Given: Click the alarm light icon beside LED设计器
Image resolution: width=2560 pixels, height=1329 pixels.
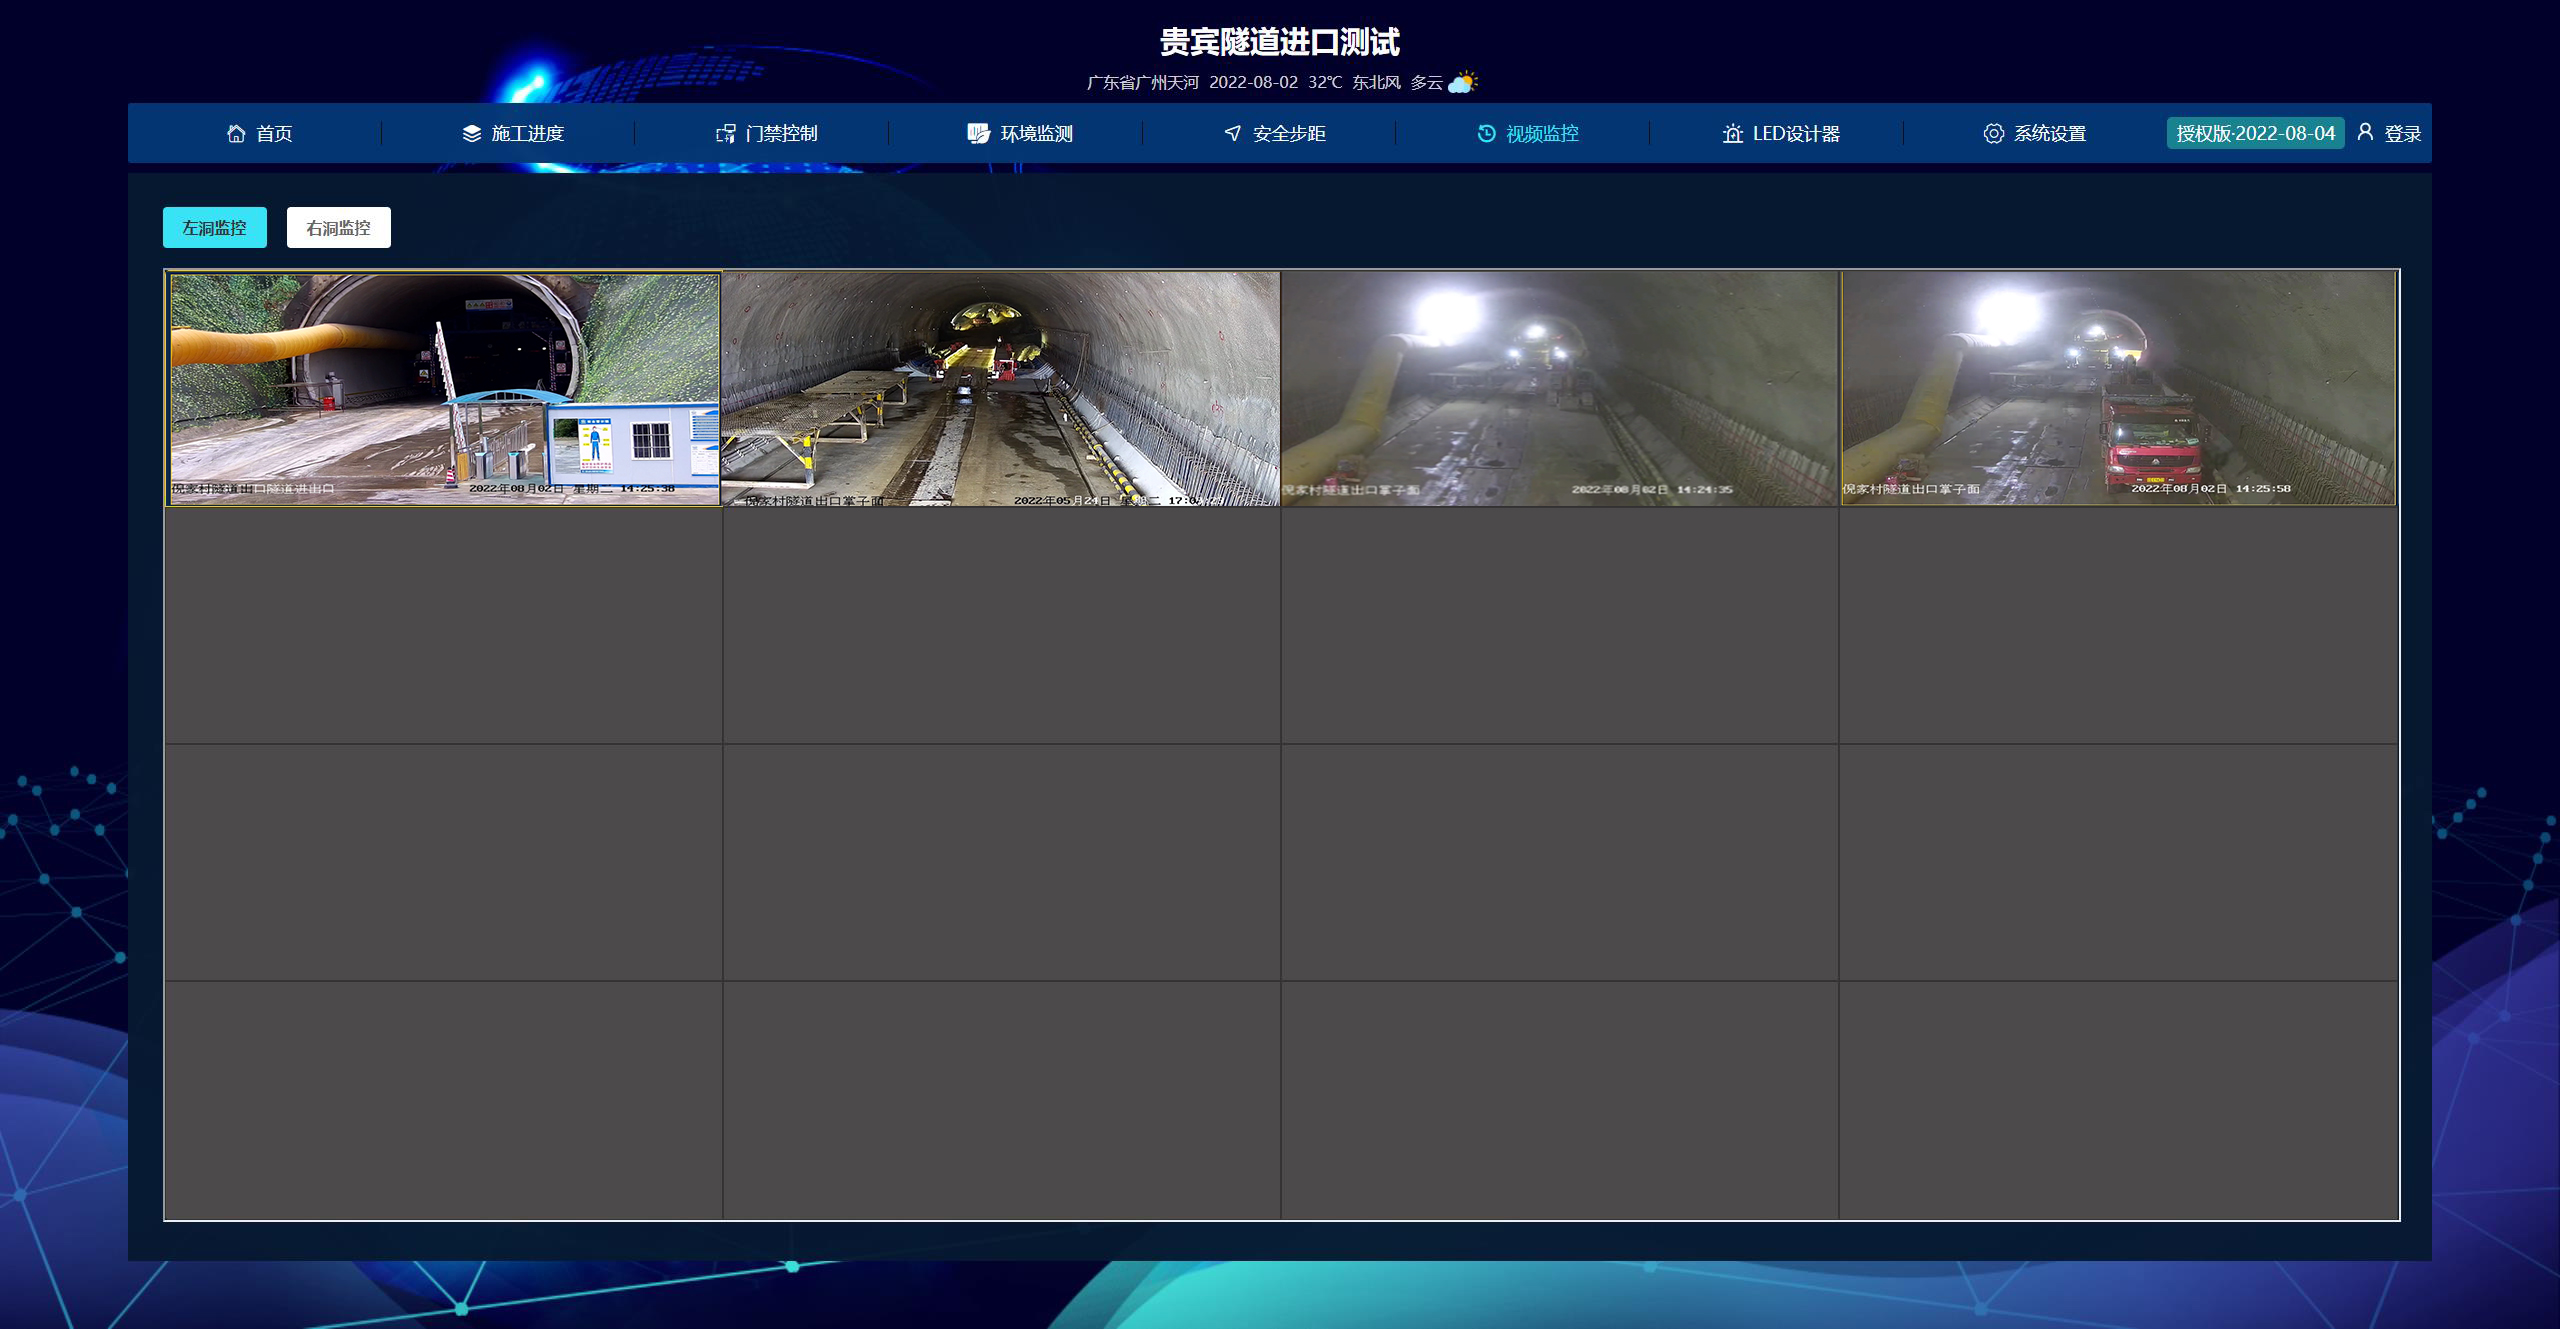Looking at the screenshot, I should tap(1733, 133).
